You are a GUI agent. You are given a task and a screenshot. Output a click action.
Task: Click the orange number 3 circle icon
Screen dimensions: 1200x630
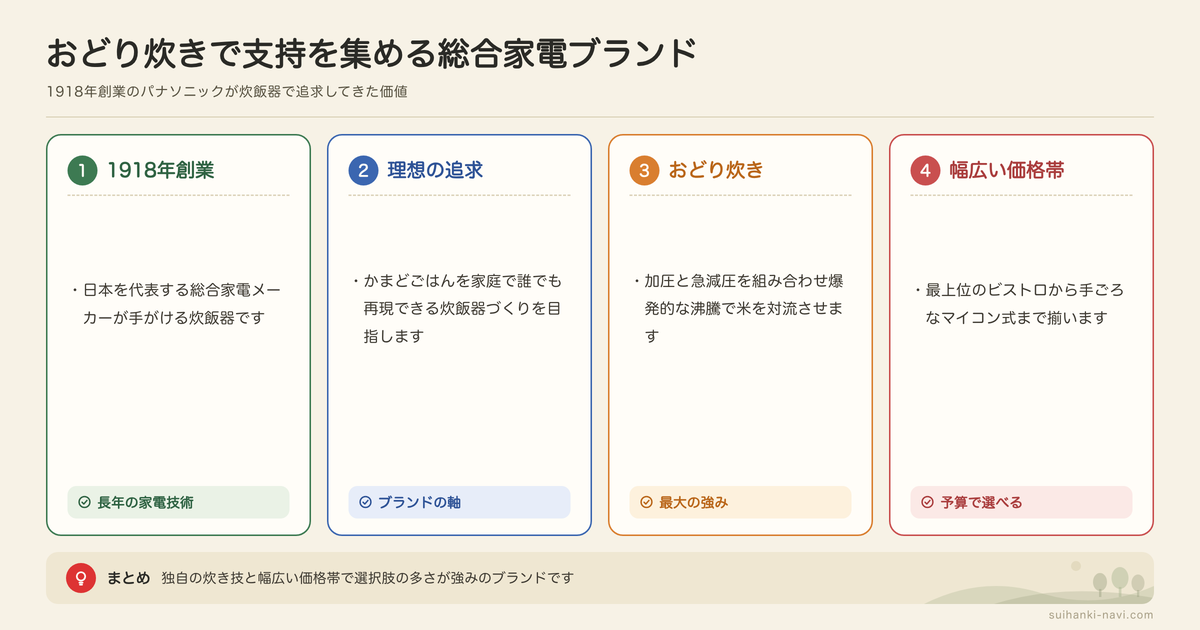[644, 170]
